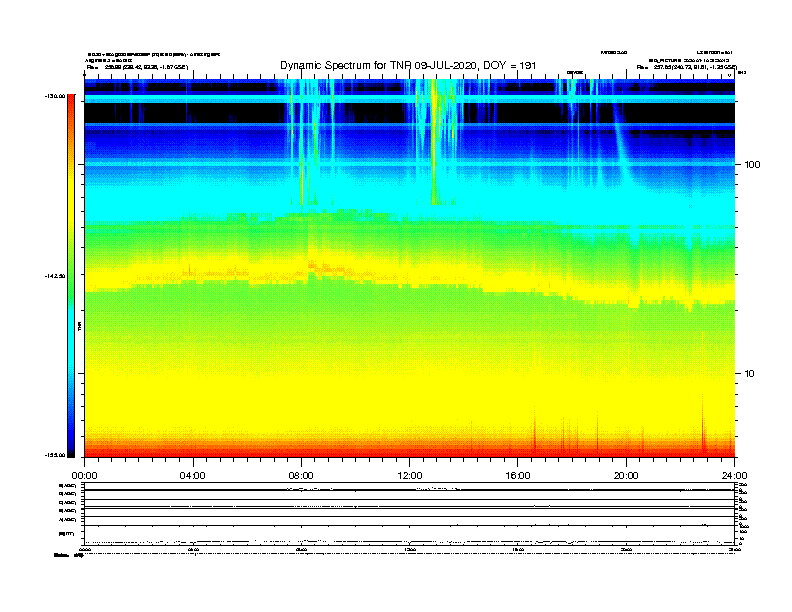The width and height of the screenshot is (792, 612).
Task: Click the 20:00 time axis label
Action: 626,476
